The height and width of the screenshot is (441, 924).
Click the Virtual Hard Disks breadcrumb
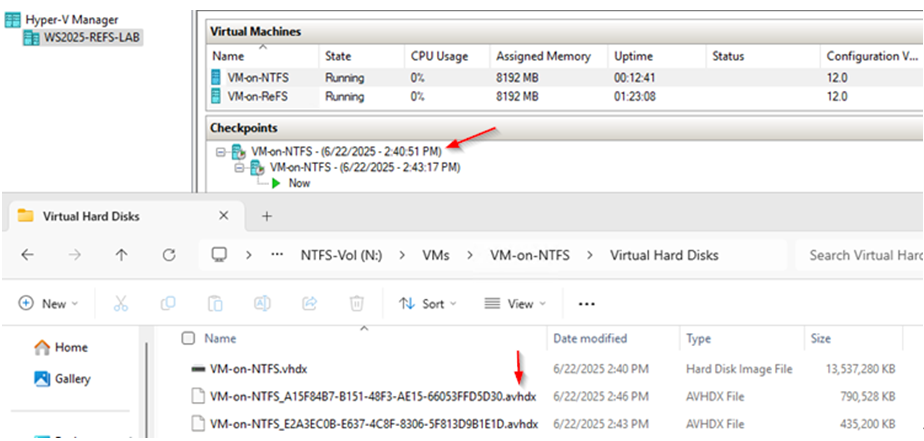pyautogui.click(x=664, y=255)
